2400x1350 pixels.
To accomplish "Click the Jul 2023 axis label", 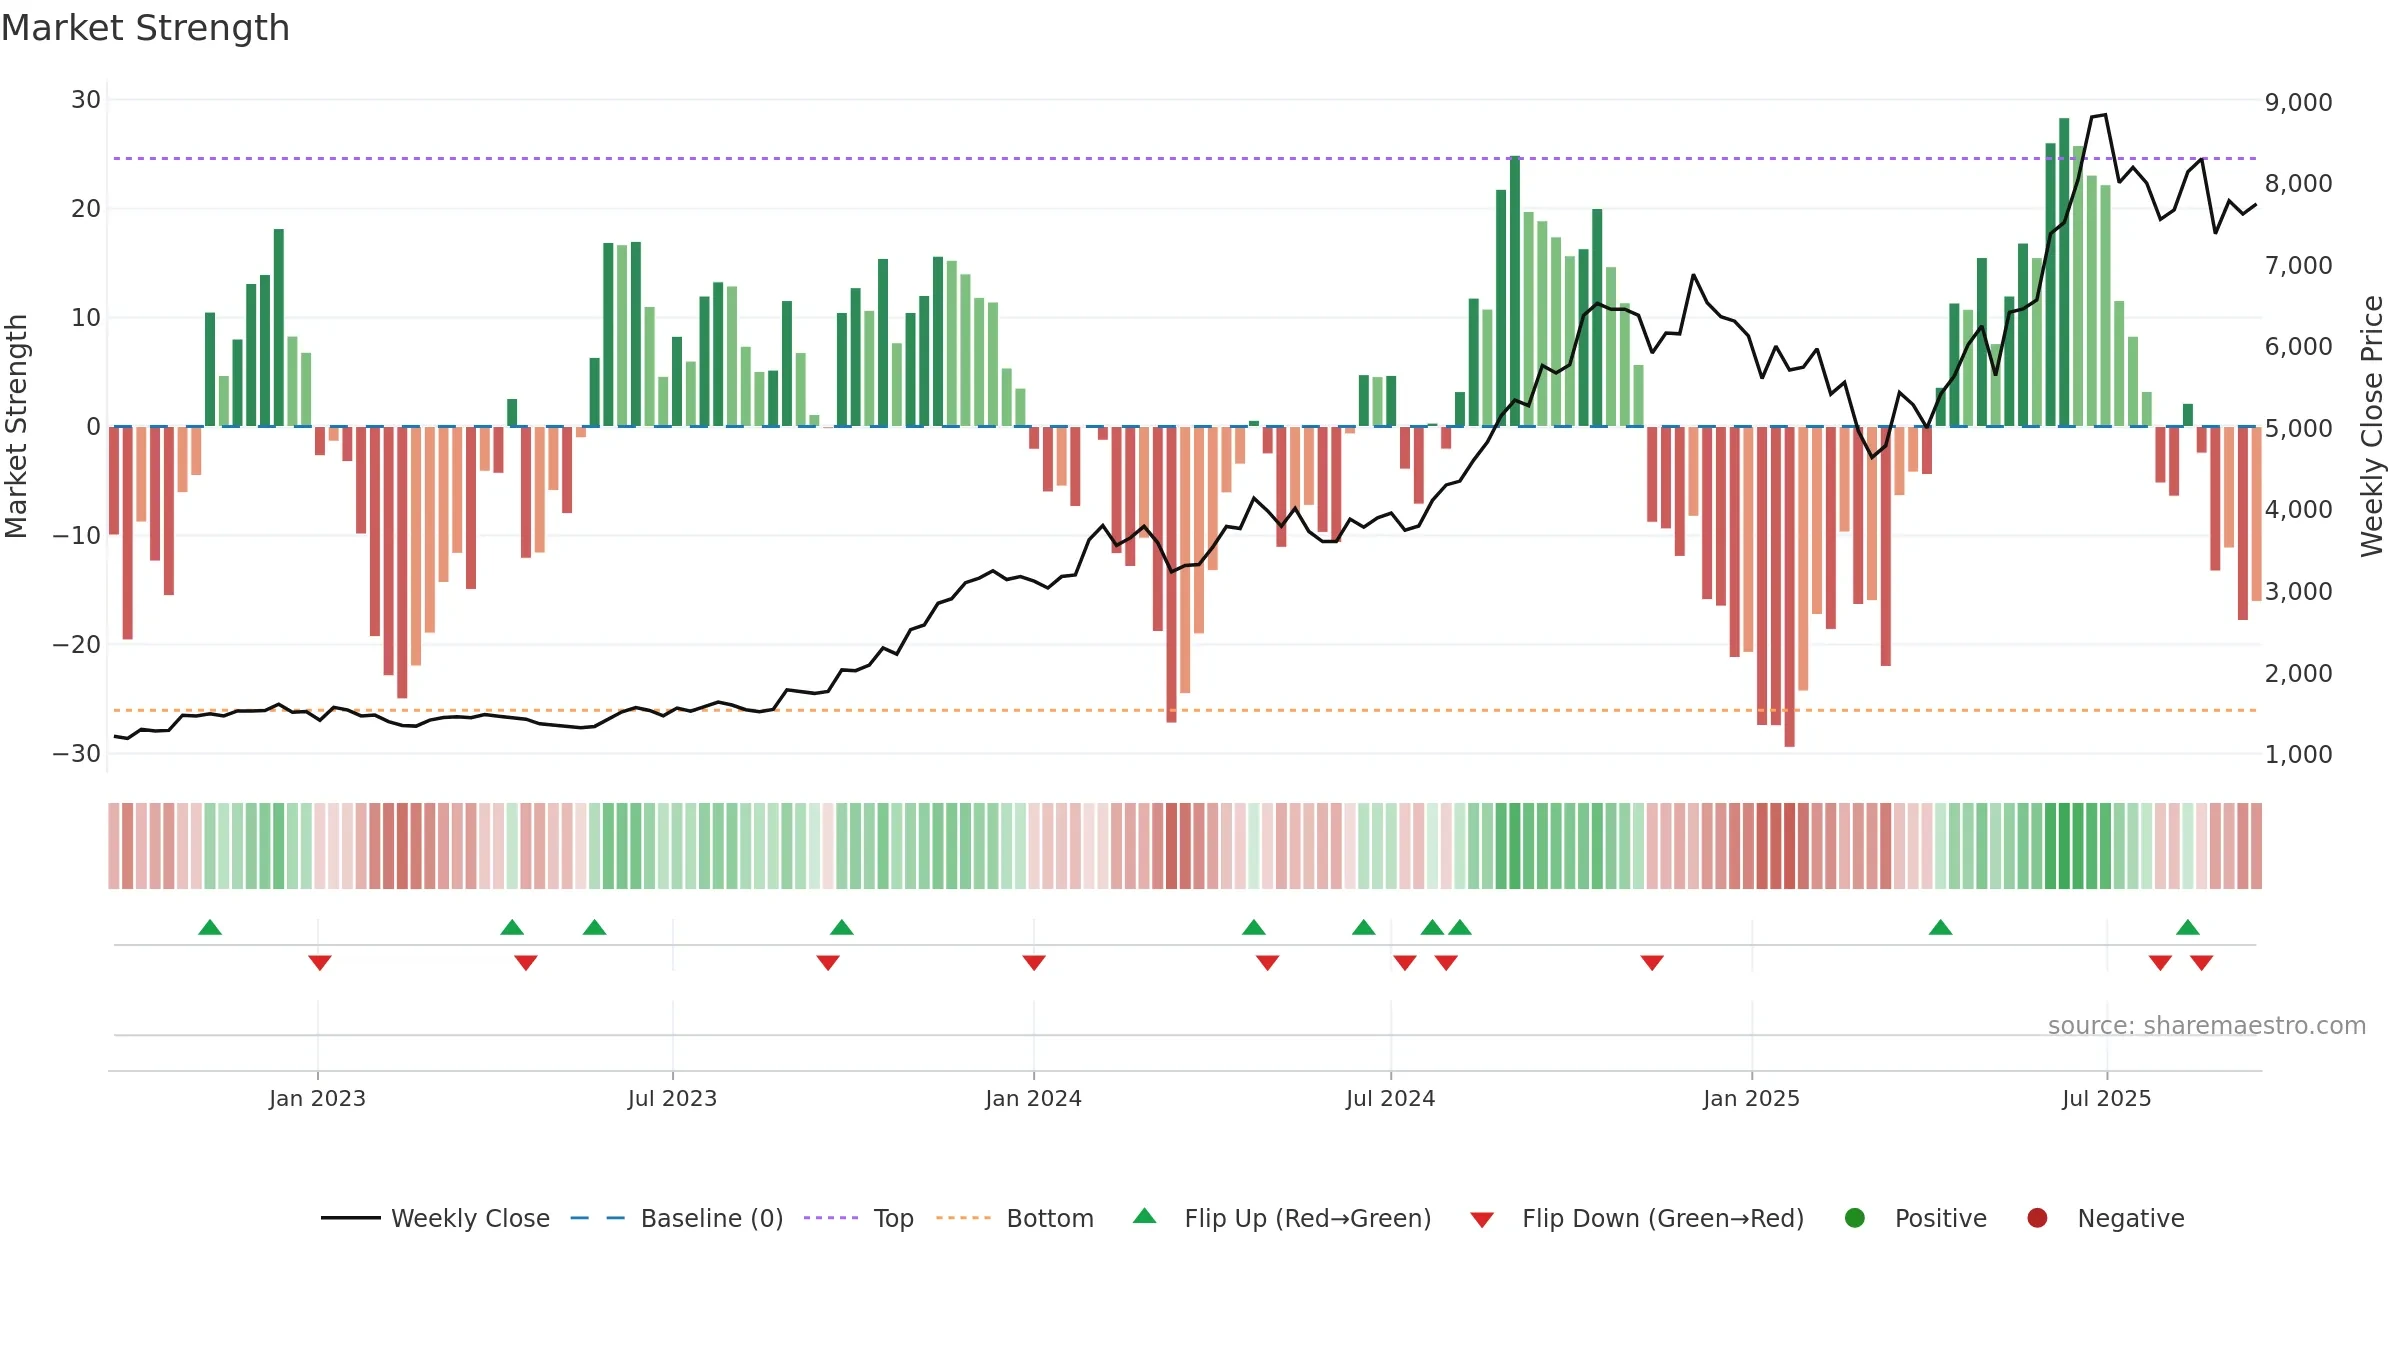I will [672, 1098].
